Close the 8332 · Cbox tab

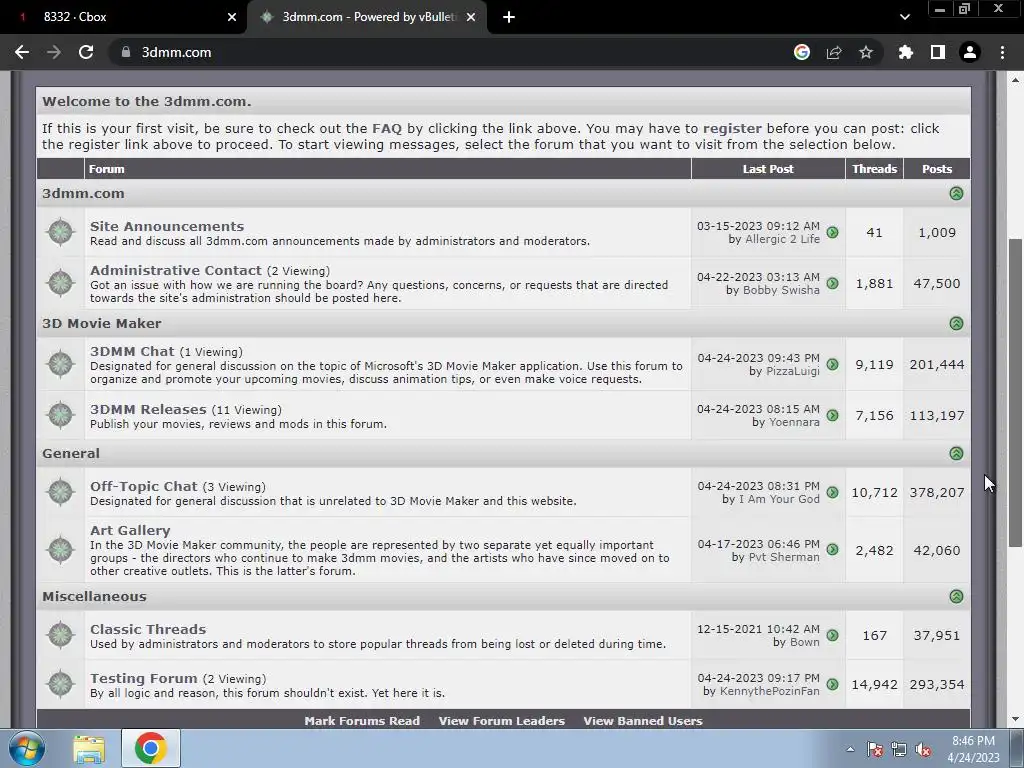point(232,17)
